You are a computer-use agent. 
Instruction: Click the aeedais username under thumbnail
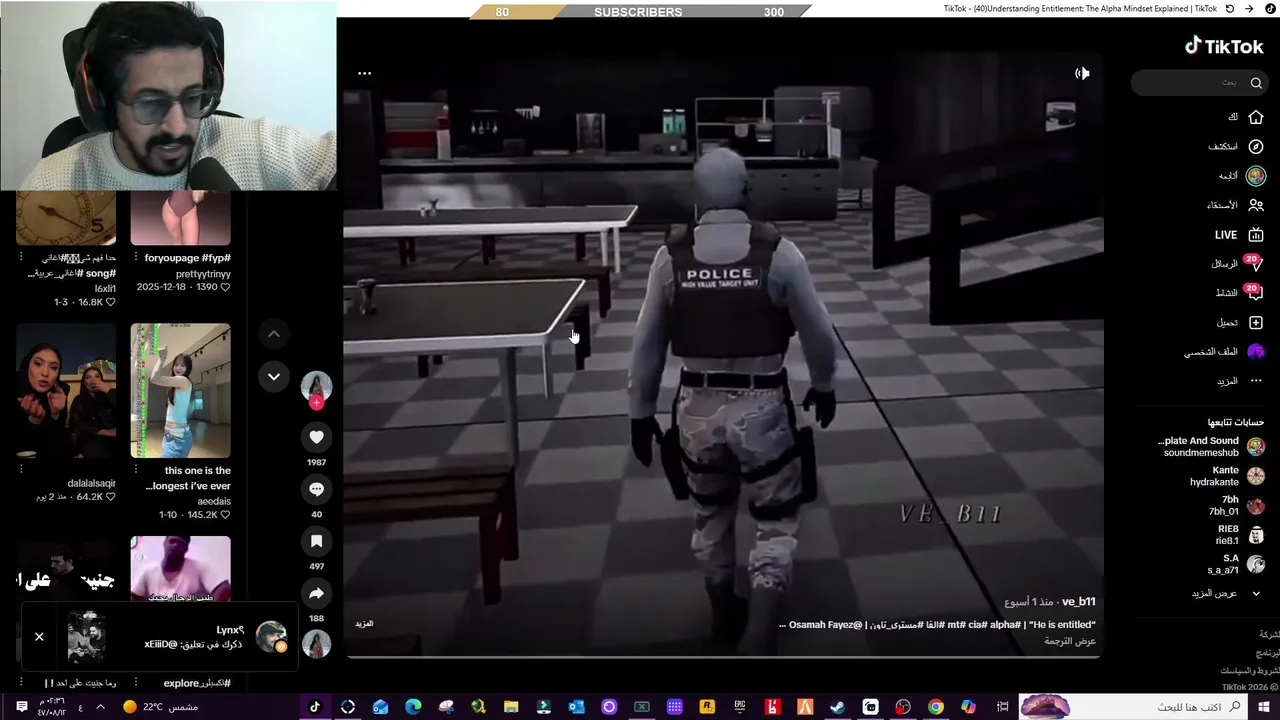click(214, 501)
